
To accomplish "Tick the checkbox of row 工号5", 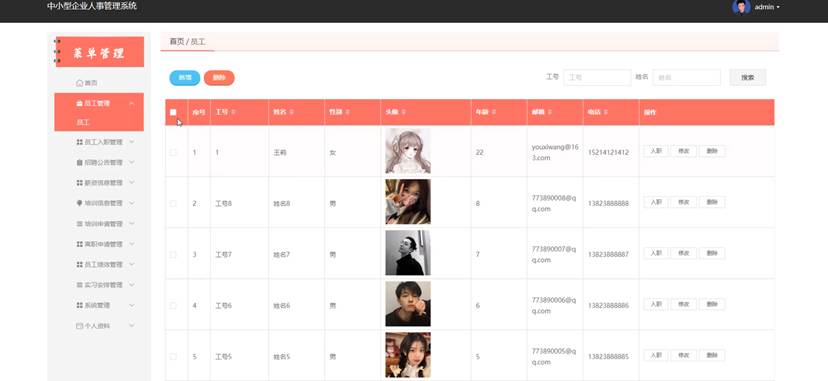I will (x=173, y=357).
